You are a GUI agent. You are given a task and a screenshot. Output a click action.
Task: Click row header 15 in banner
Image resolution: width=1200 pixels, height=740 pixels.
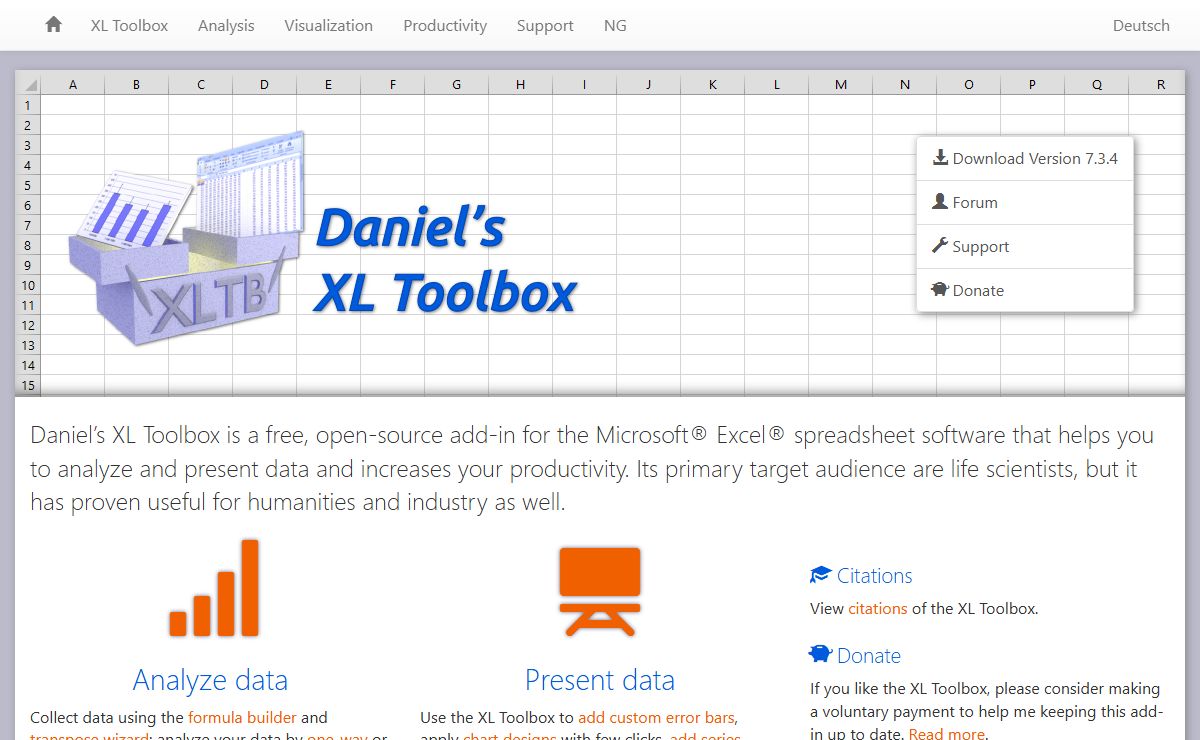[27, 385]
